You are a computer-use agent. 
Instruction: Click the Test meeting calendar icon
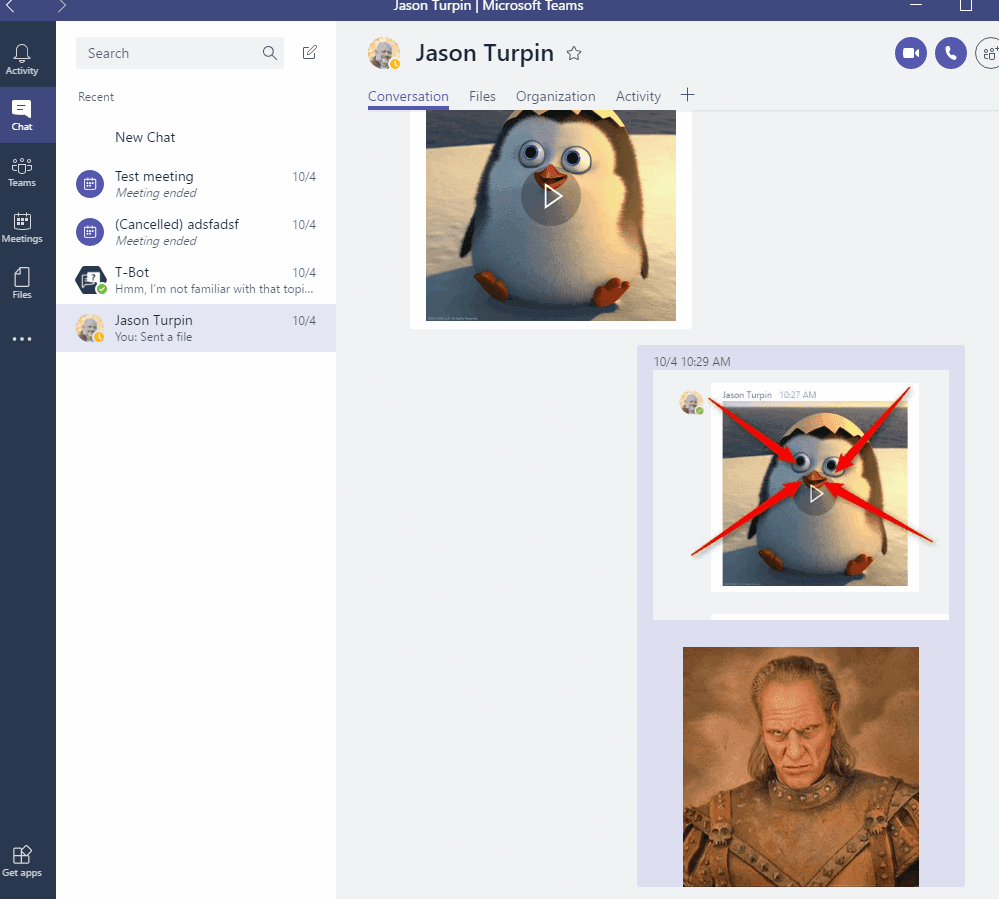90,184
